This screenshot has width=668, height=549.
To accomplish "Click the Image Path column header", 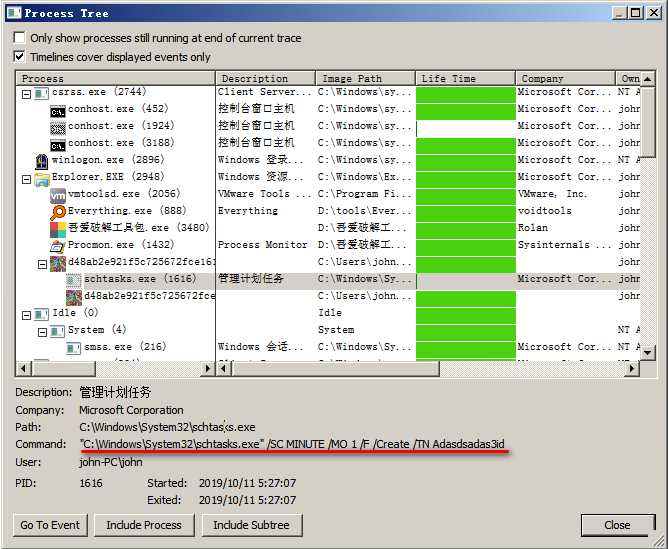I will (366, 78).
